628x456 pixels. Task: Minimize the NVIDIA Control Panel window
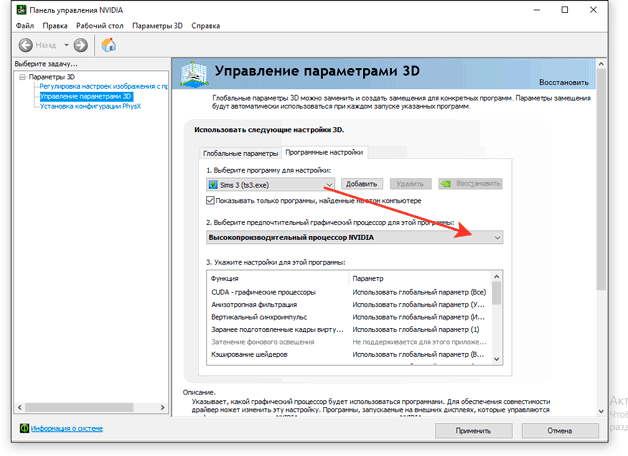click(x=537, y=10)
